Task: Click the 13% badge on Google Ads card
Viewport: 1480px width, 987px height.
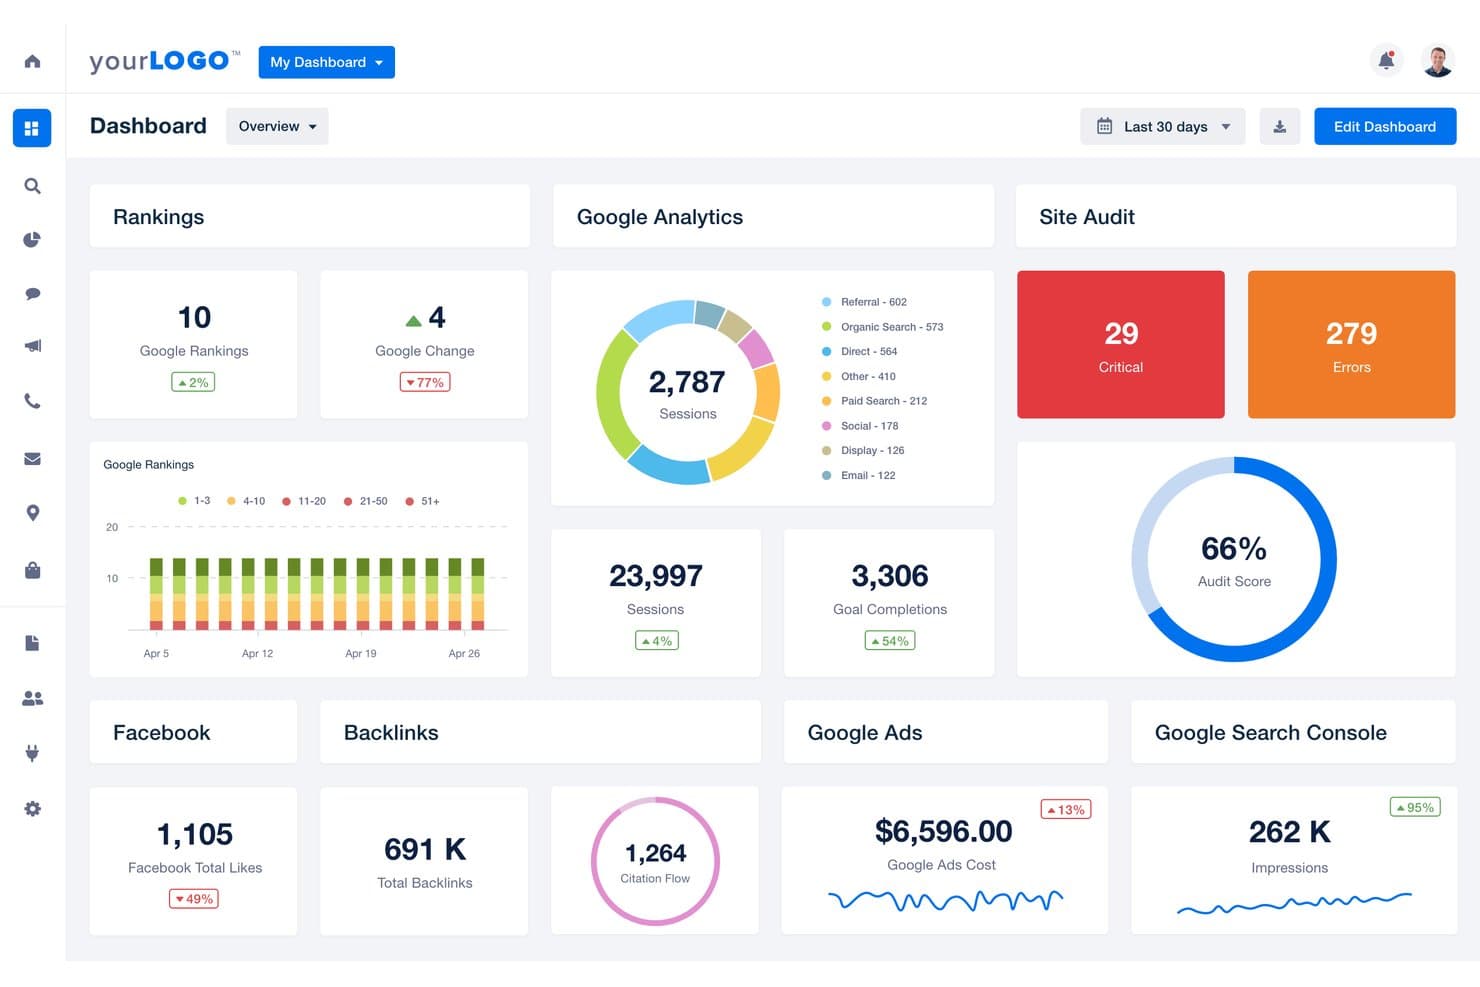Action: click(x=1066, y=810)
